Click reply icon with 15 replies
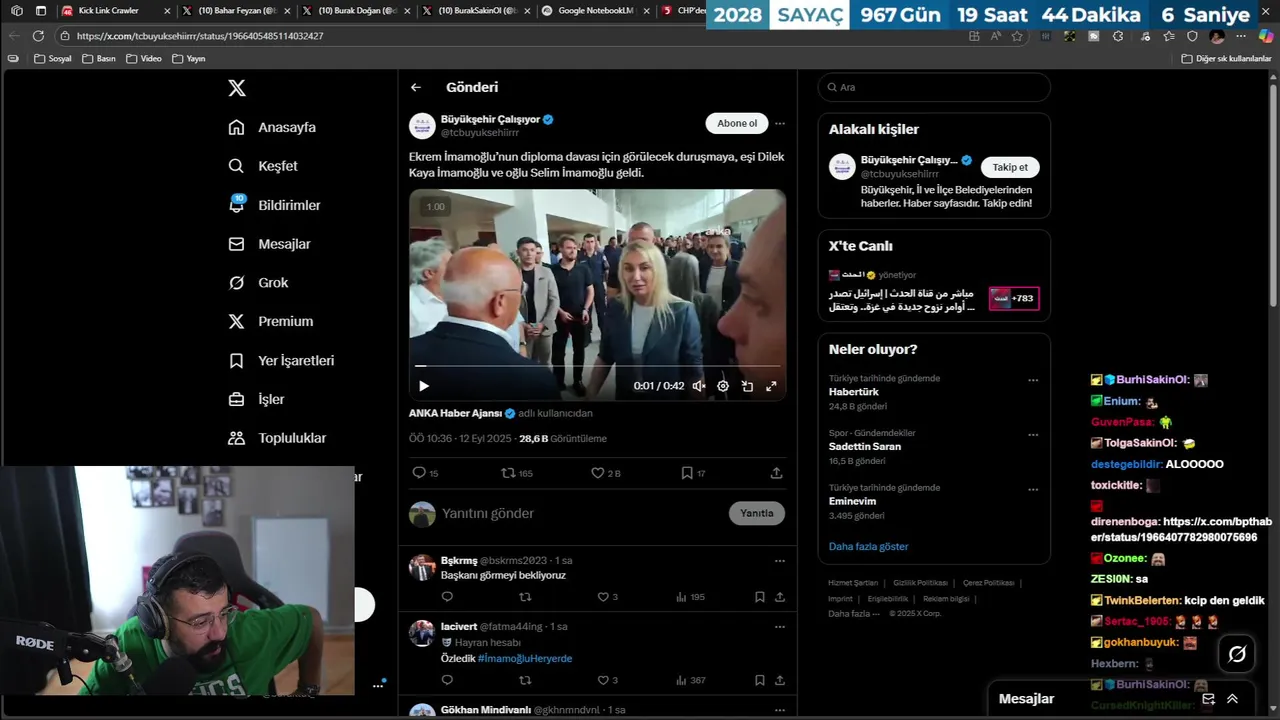The image size is (1280, 720). point(425,473)
